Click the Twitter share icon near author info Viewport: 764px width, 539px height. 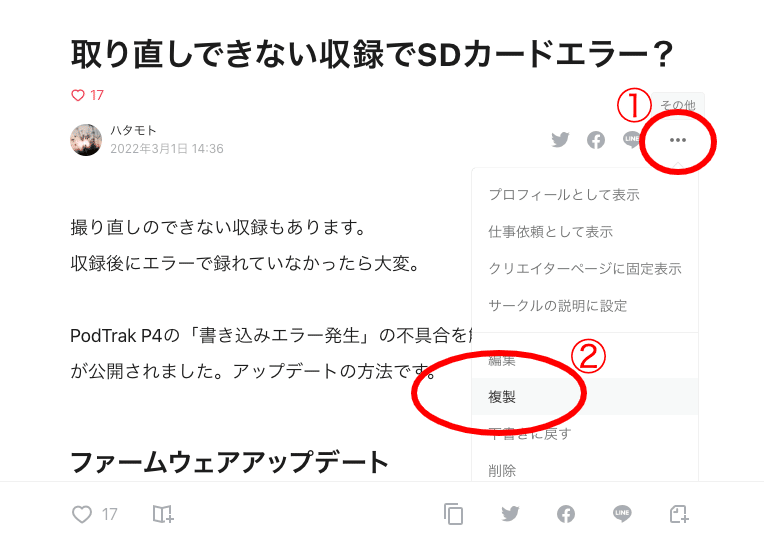pos(560,140)
